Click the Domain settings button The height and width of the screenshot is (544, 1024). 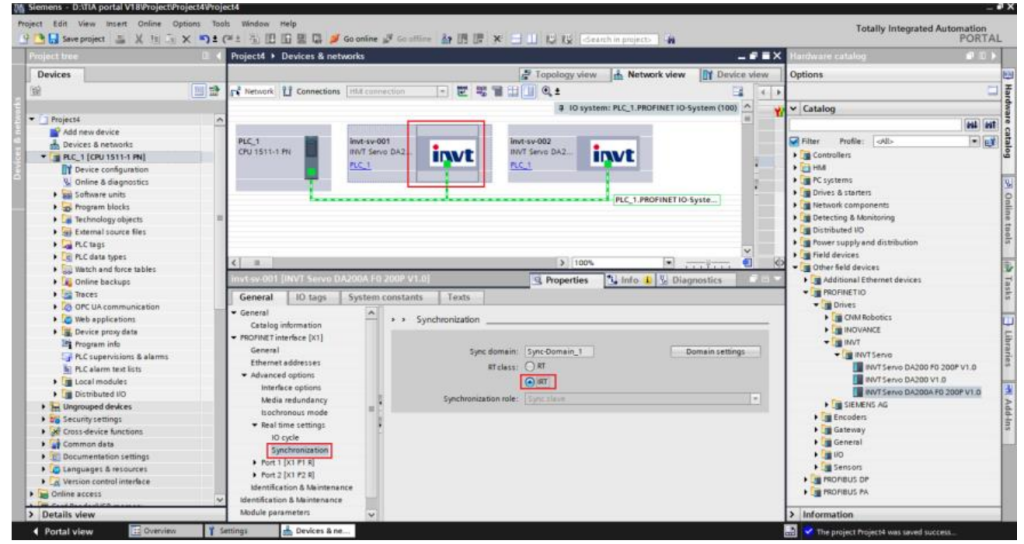point(715,351)
